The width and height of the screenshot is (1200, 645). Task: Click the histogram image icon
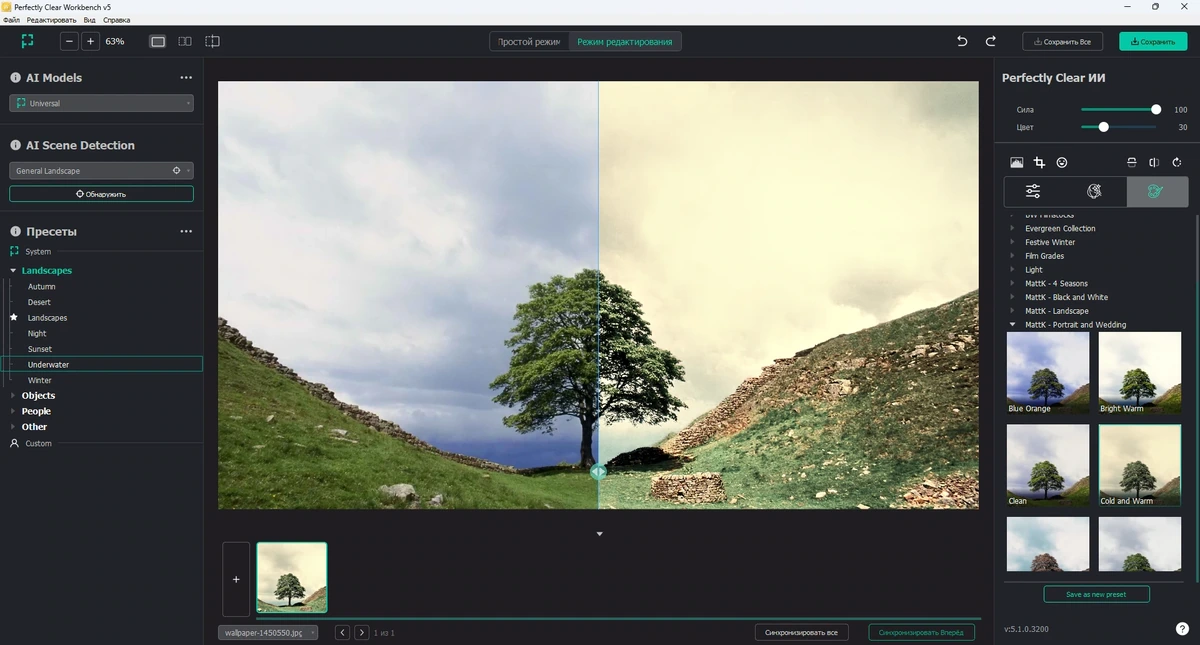pos(1017,162)
